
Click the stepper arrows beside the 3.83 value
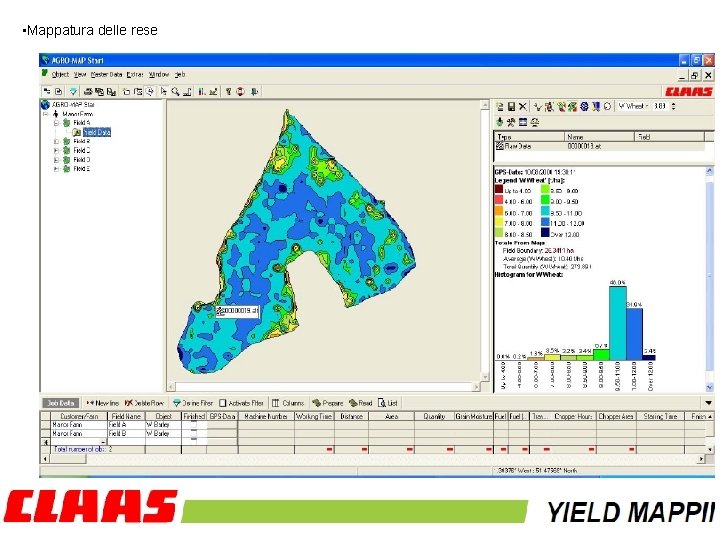click(673, 106)
